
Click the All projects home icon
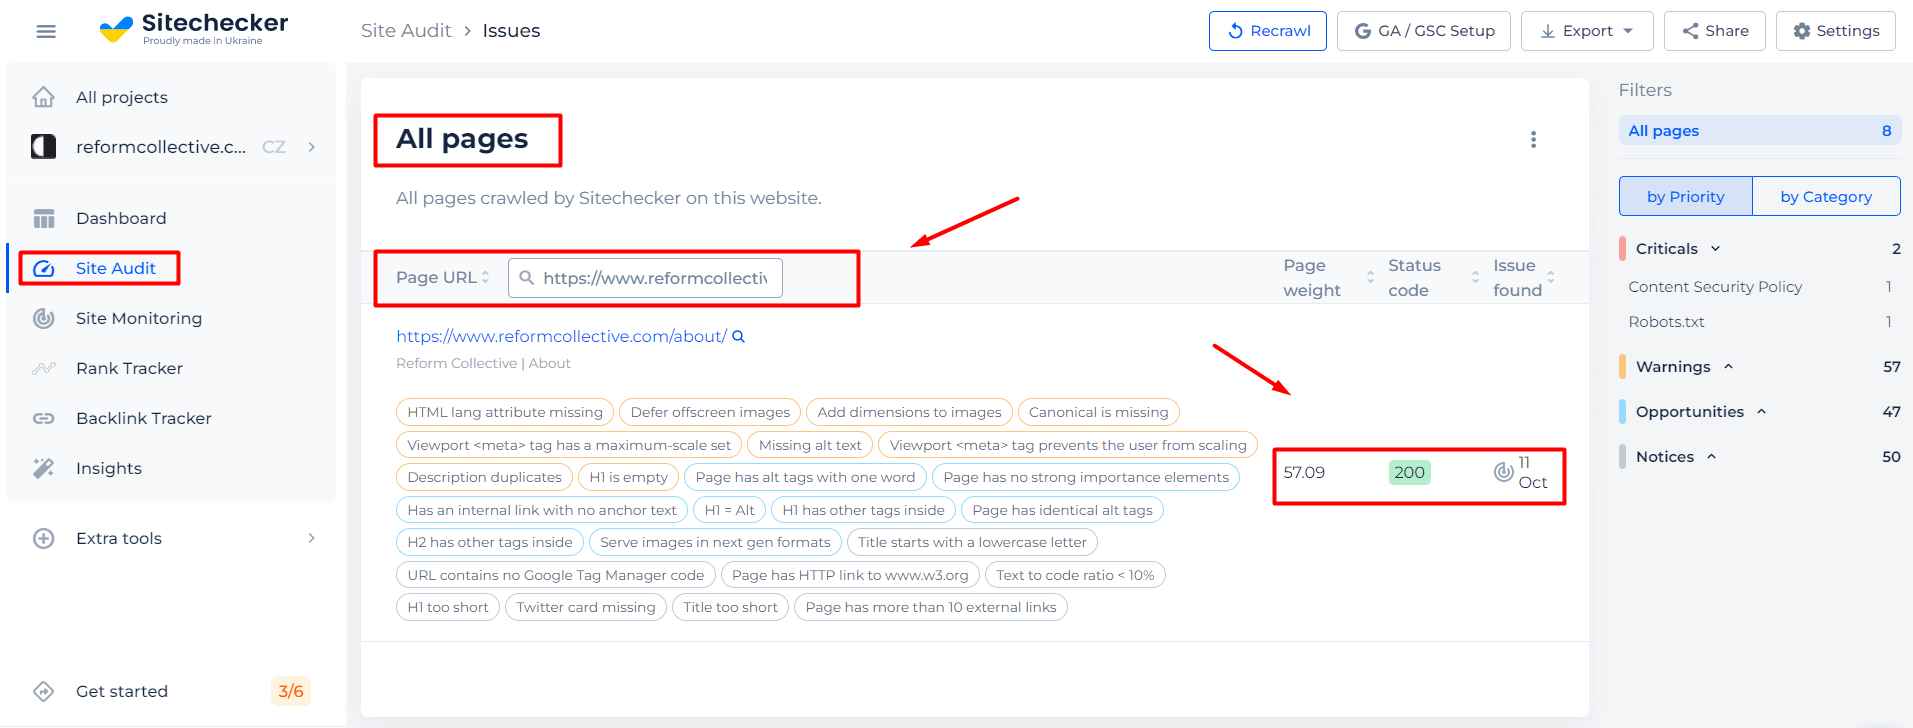click(x=44, y=97)
